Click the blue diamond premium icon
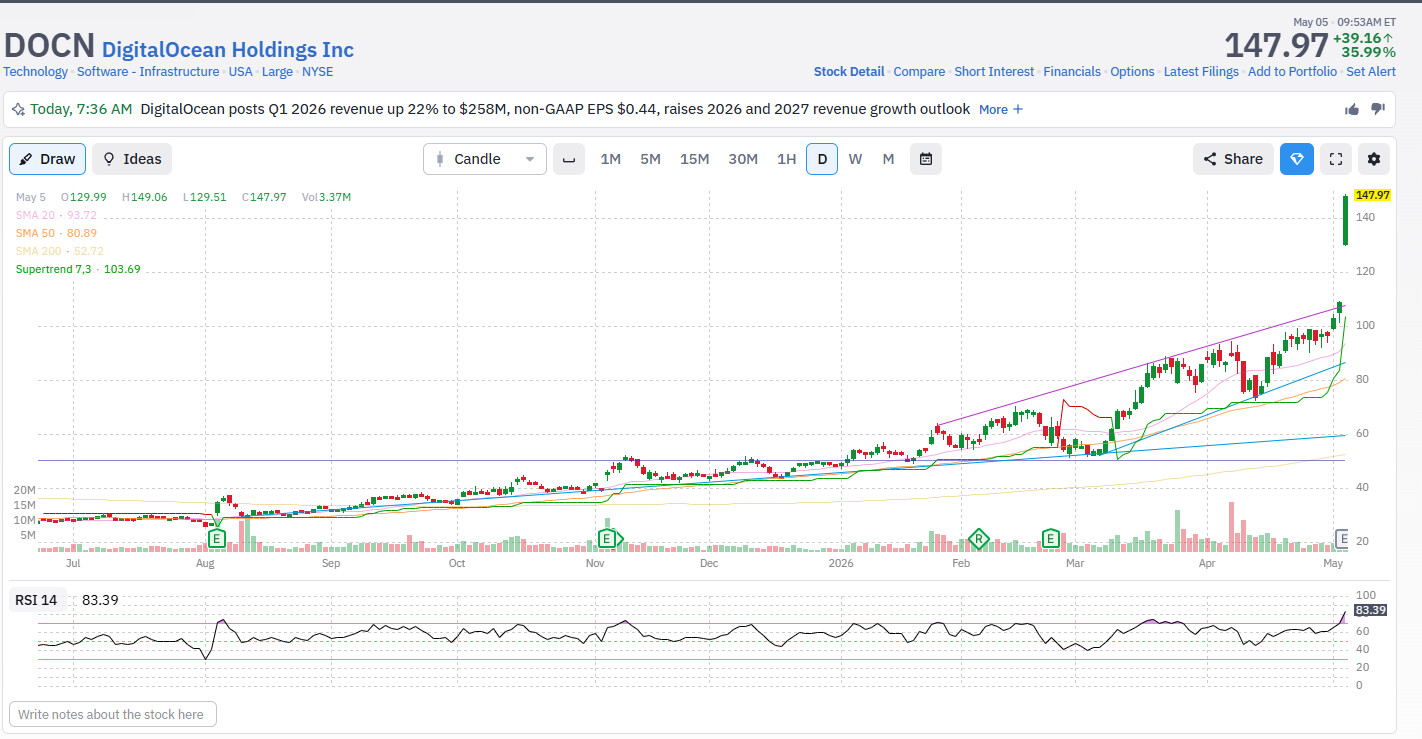 click(1297, 159)
